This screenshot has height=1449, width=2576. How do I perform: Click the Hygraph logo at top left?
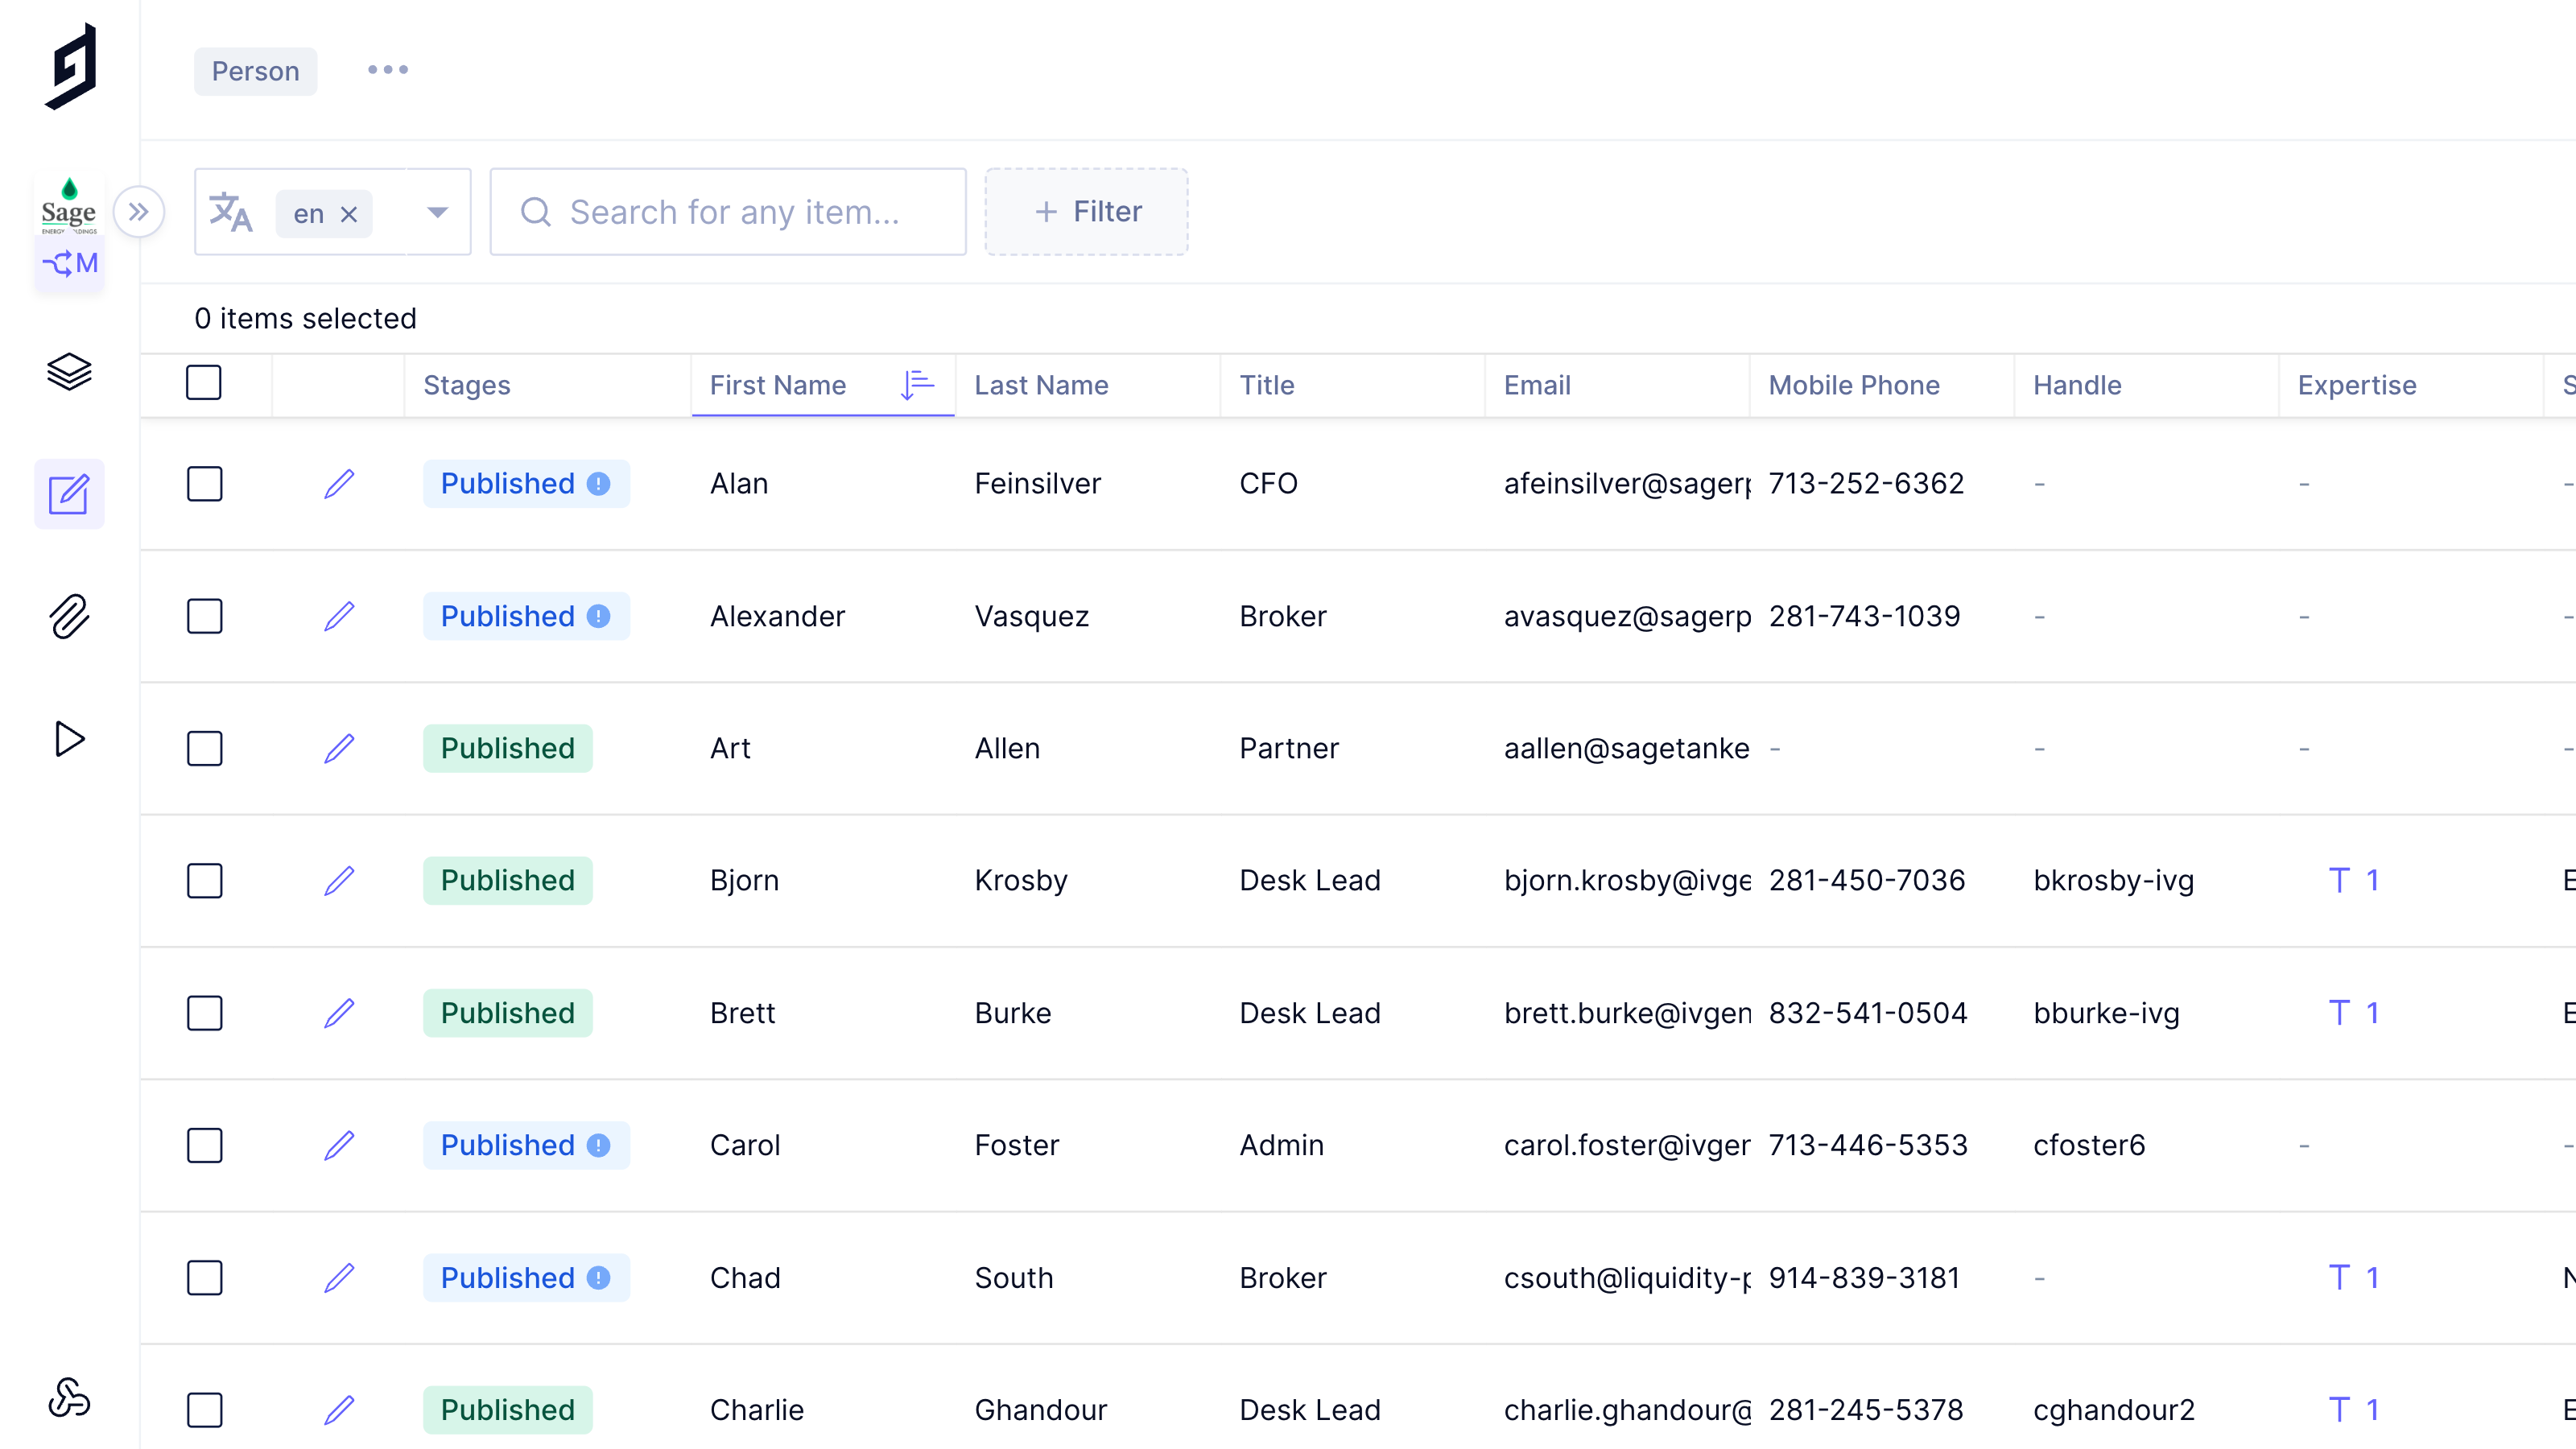coord(71,67)
